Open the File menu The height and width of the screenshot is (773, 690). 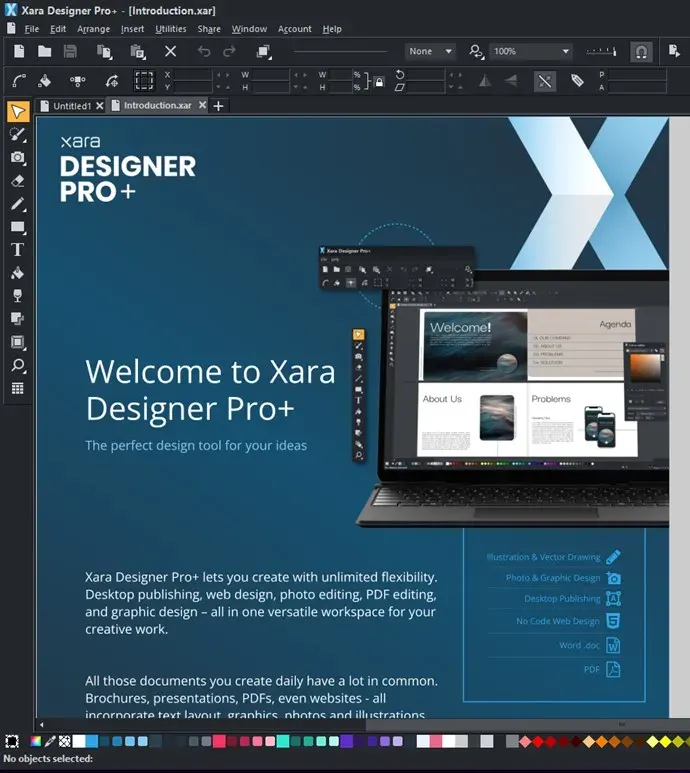coord(32,29)
